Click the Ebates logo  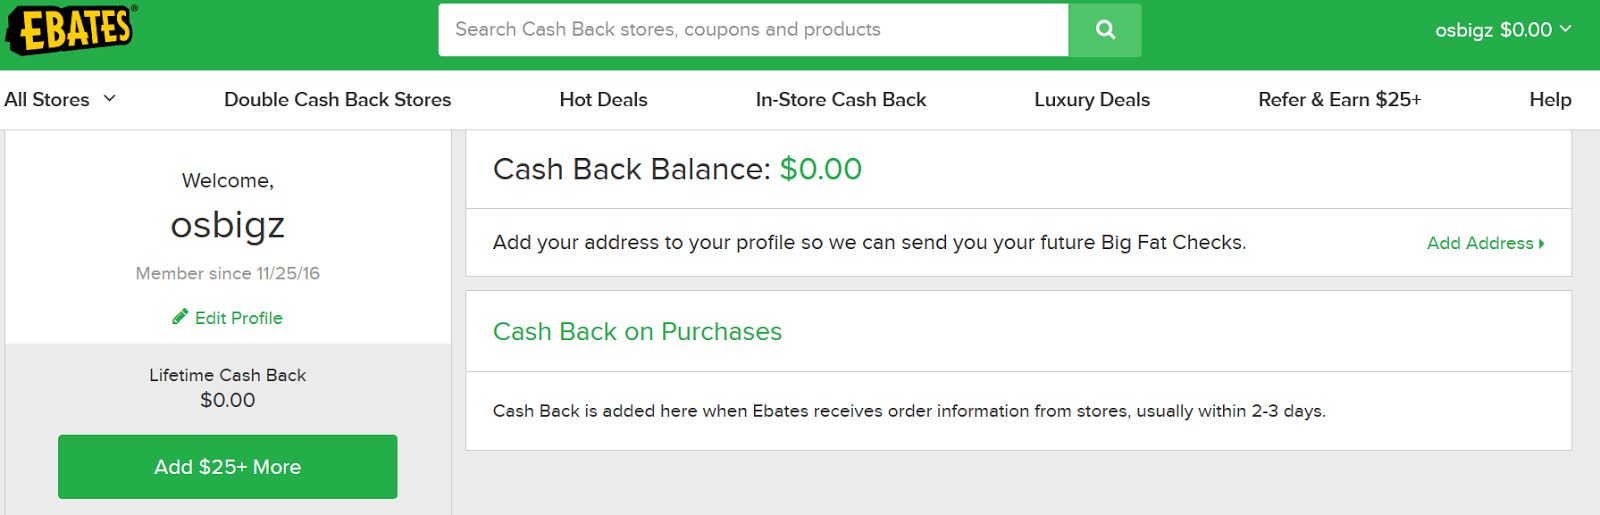(x=71, y=28)
